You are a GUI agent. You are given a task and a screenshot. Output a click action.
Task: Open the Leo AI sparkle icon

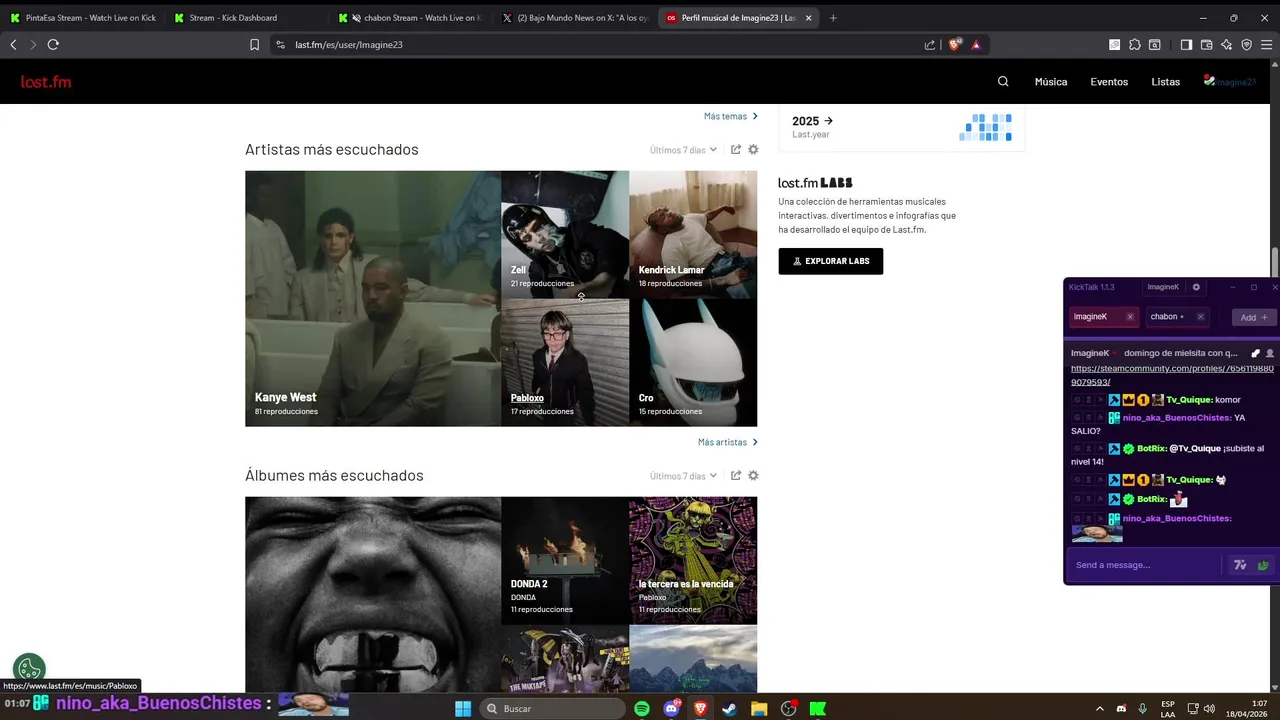point(1226,45)
